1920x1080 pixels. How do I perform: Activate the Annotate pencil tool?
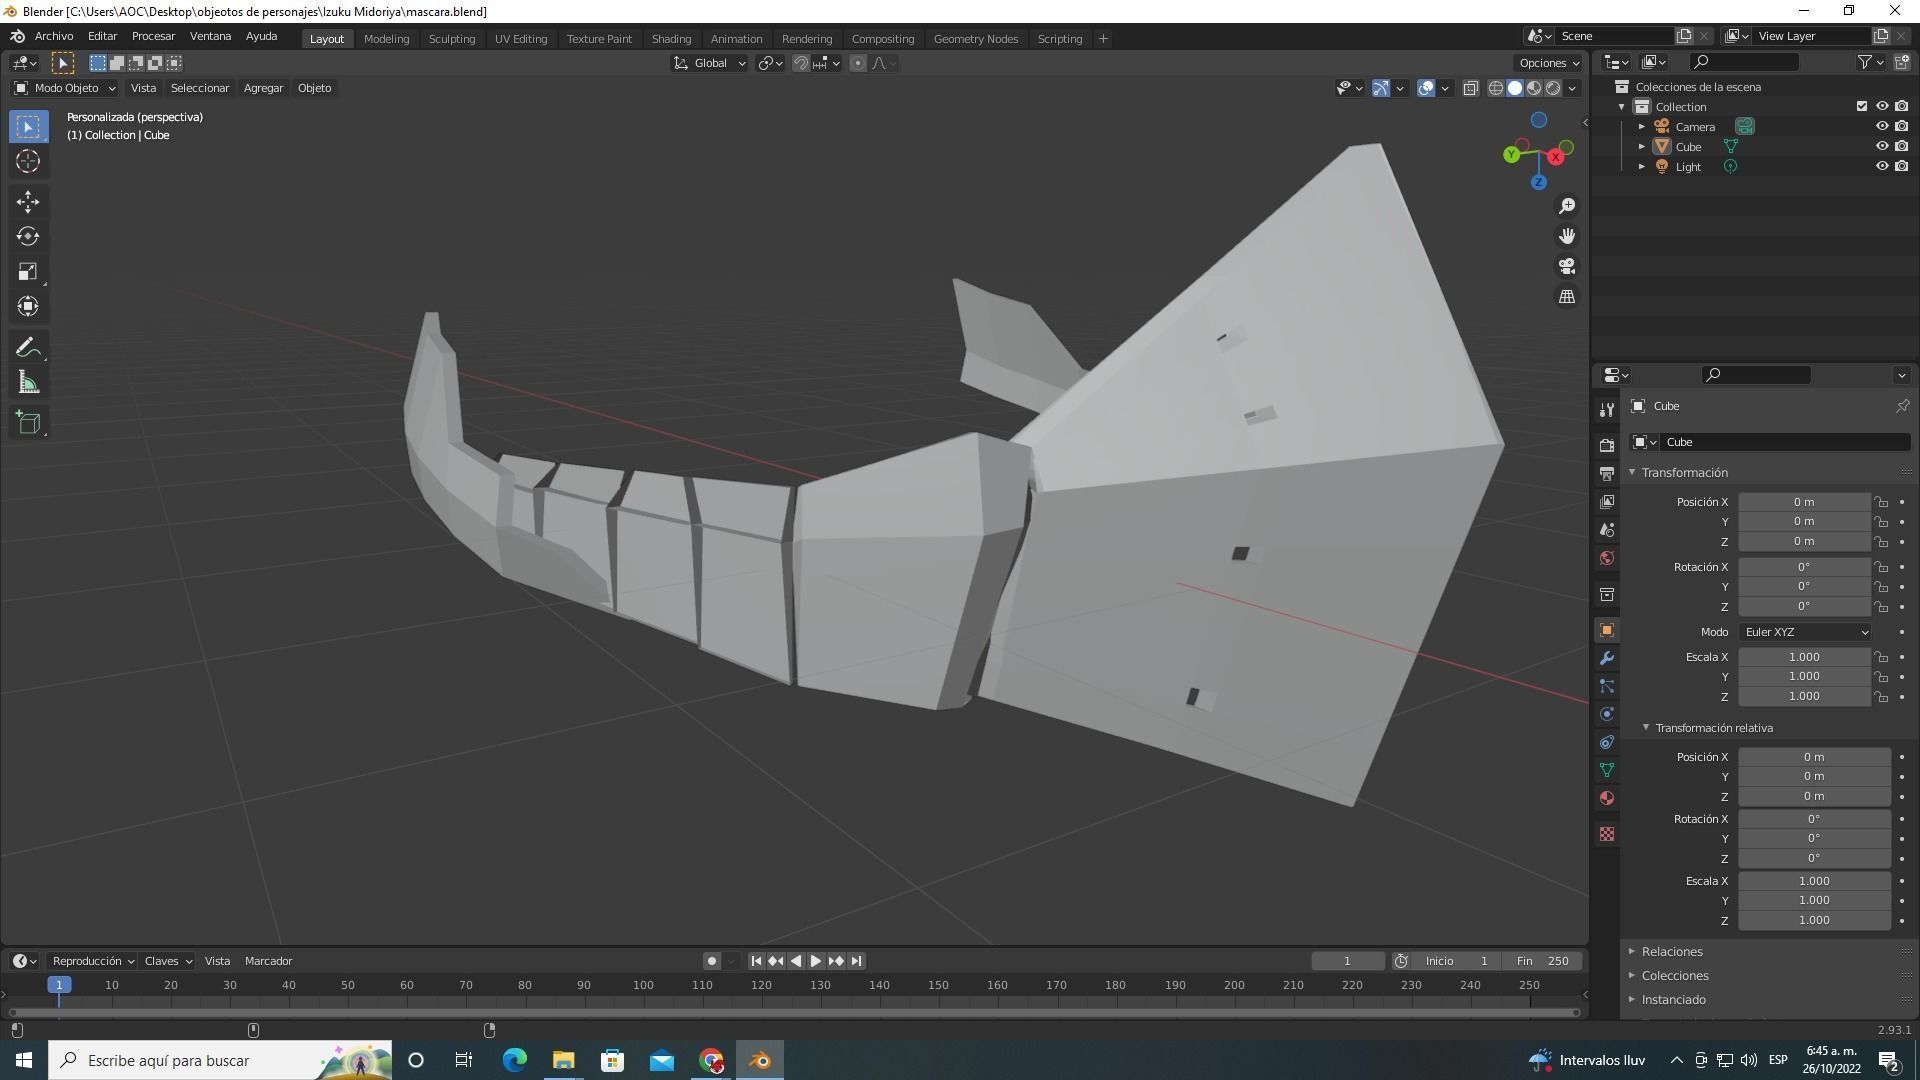click(28, 348)
